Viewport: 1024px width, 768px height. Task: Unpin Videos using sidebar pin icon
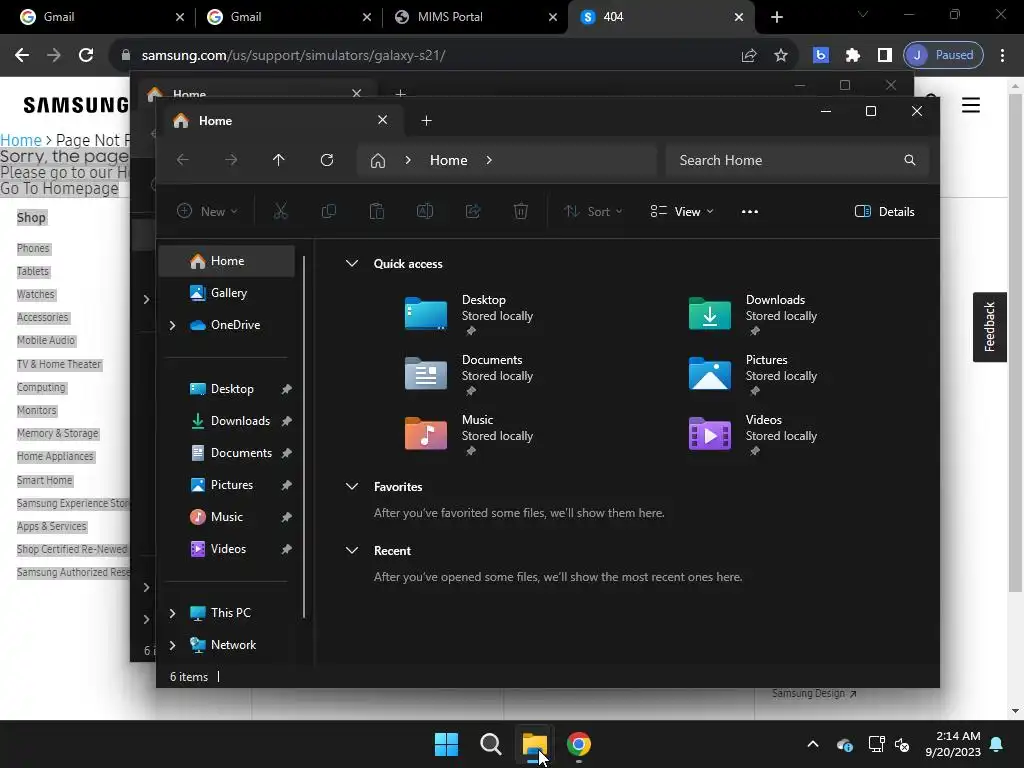[x=286, y=549]
